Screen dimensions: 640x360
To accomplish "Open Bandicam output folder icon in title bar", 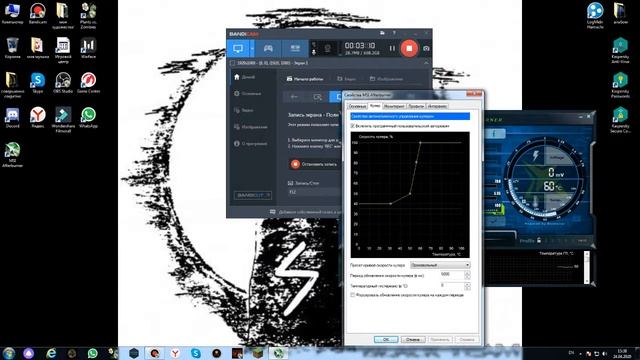I will click(x=382, y=33).
